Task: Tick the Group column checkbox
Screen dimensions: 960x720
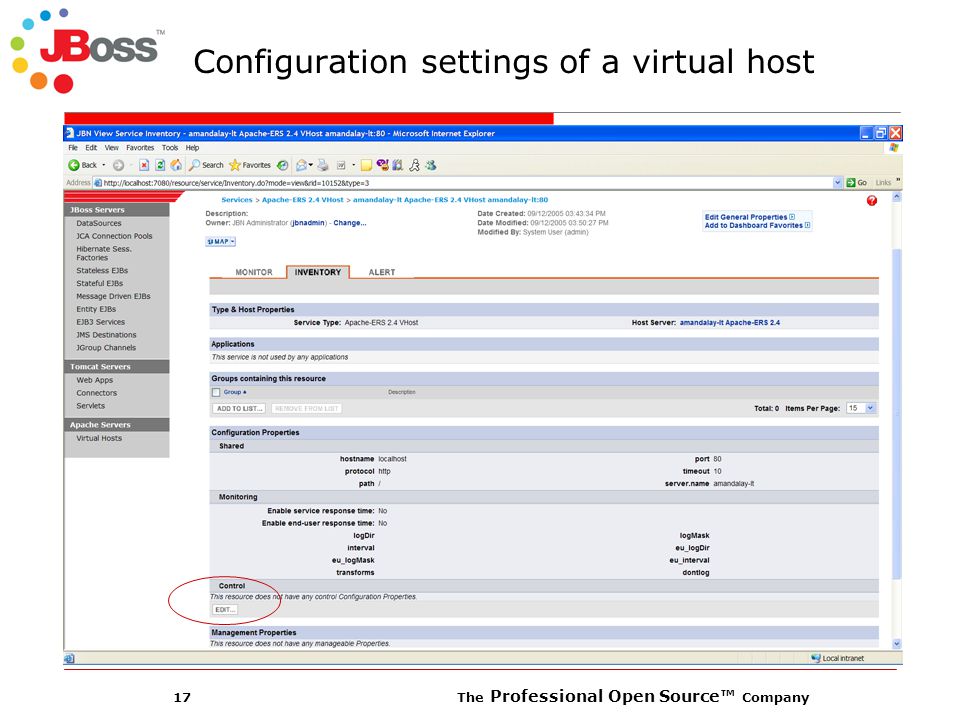Action: click(216, 392)
